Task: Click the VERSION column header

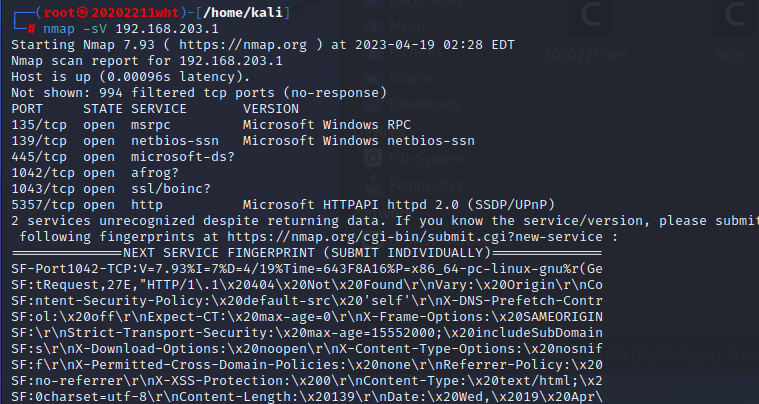Action: tap(270, 108)
